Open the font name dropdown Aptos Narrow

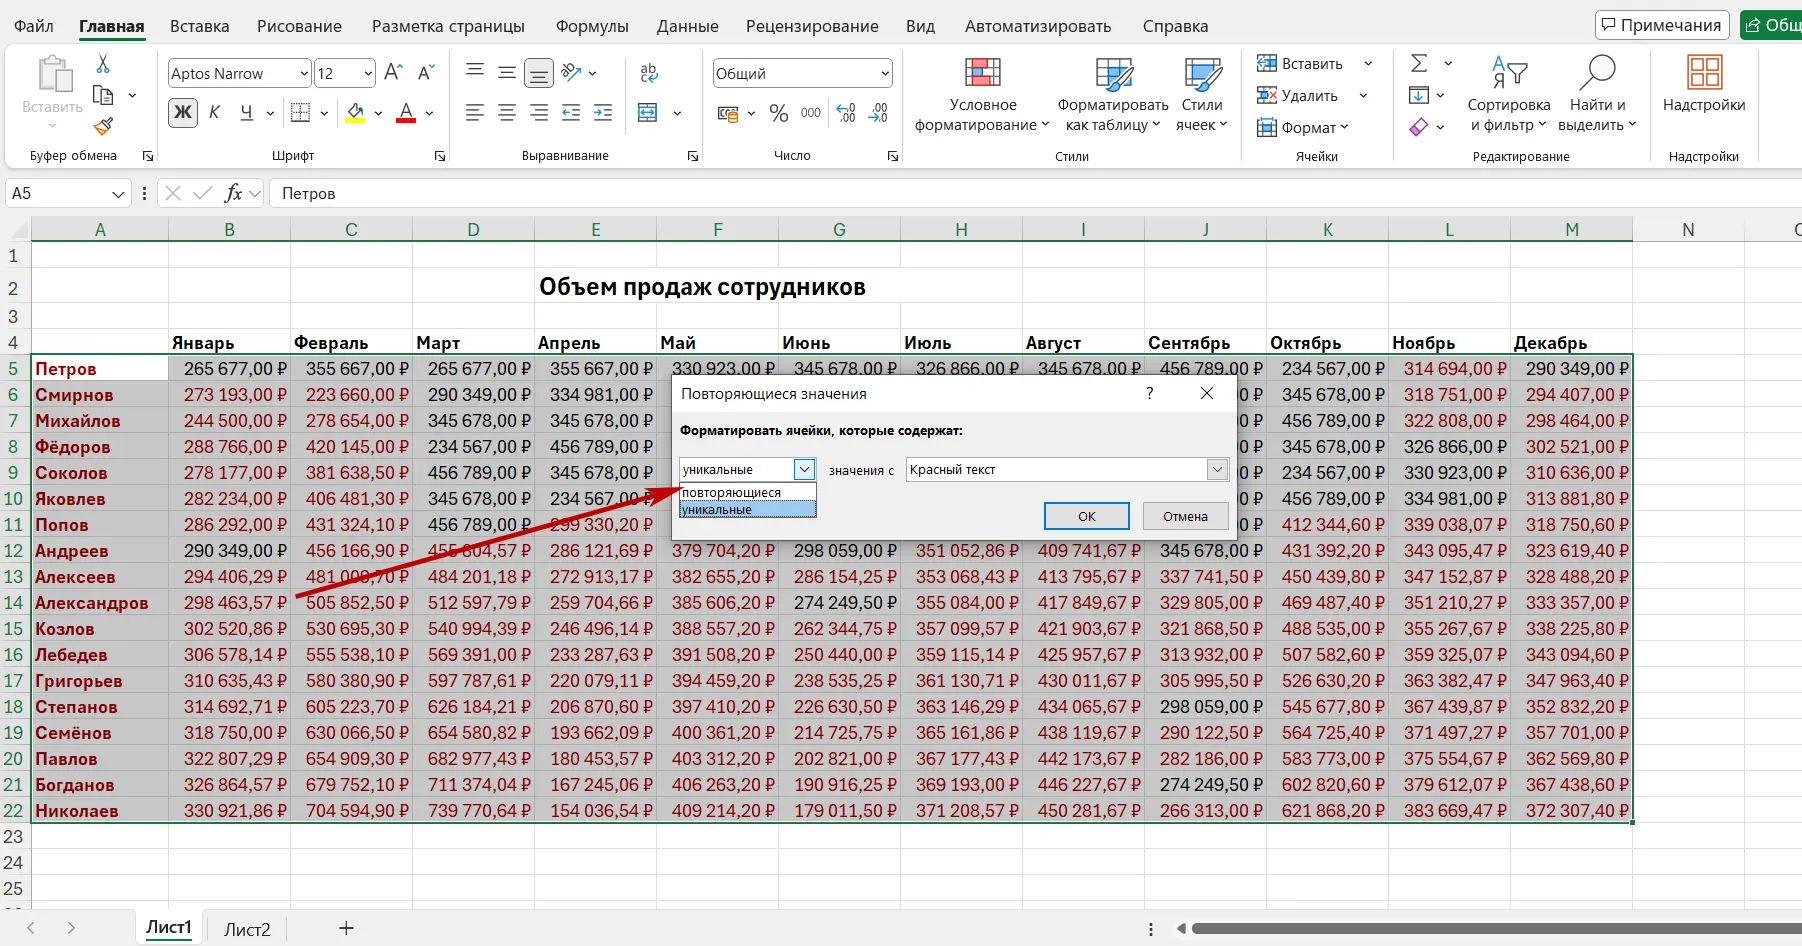coord(304,73)
